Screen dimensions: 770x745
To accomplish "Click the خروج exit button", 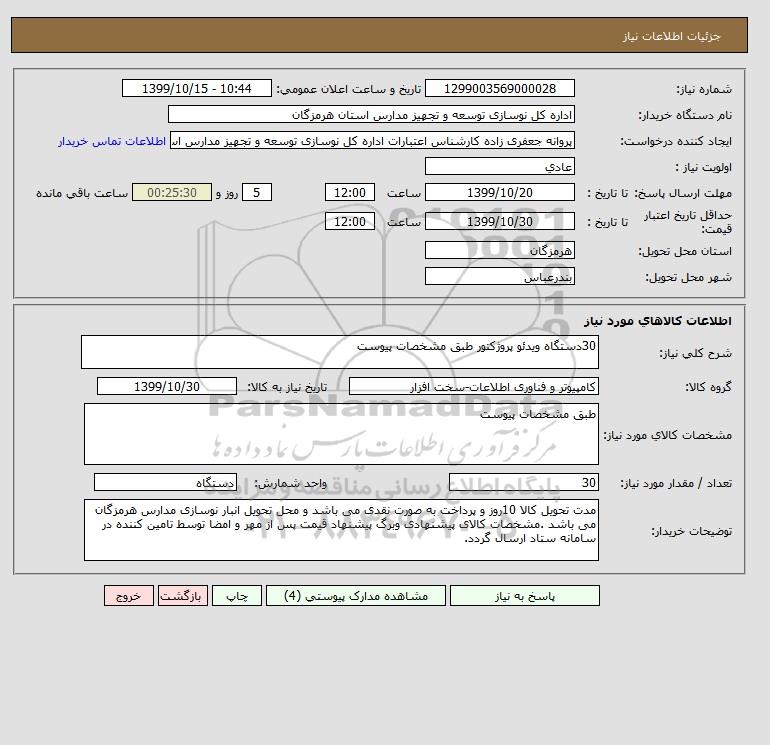I will click(129, 596).
